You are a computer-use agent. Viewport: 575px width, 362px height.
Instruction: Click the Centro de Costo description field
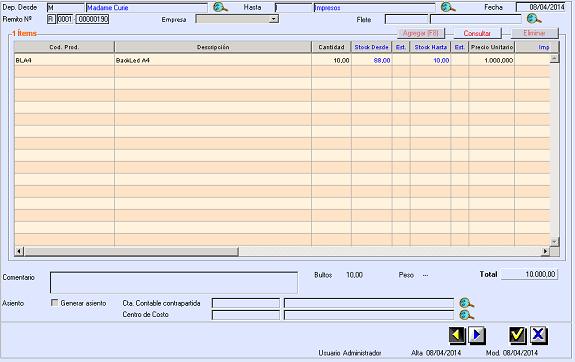click(x=369, y=315)
